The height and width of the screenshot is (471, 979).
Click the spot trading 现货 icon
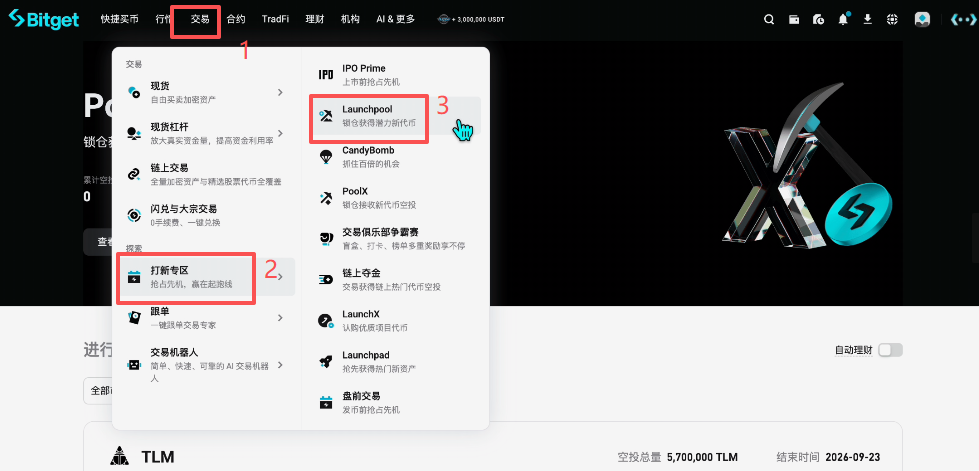(134, 92)
